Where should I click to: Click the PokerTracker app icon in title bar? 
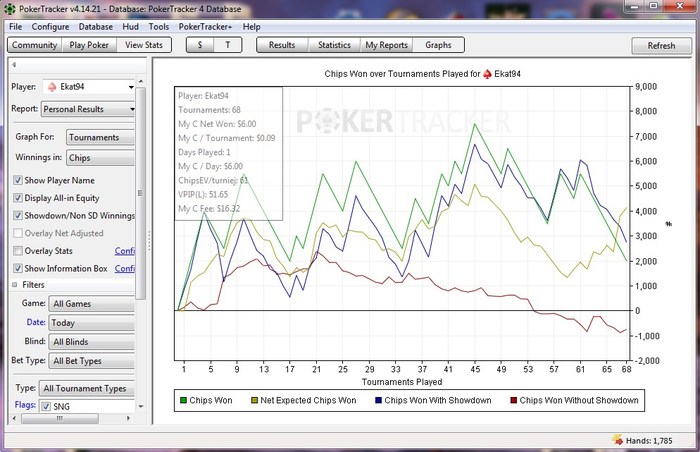9,8
